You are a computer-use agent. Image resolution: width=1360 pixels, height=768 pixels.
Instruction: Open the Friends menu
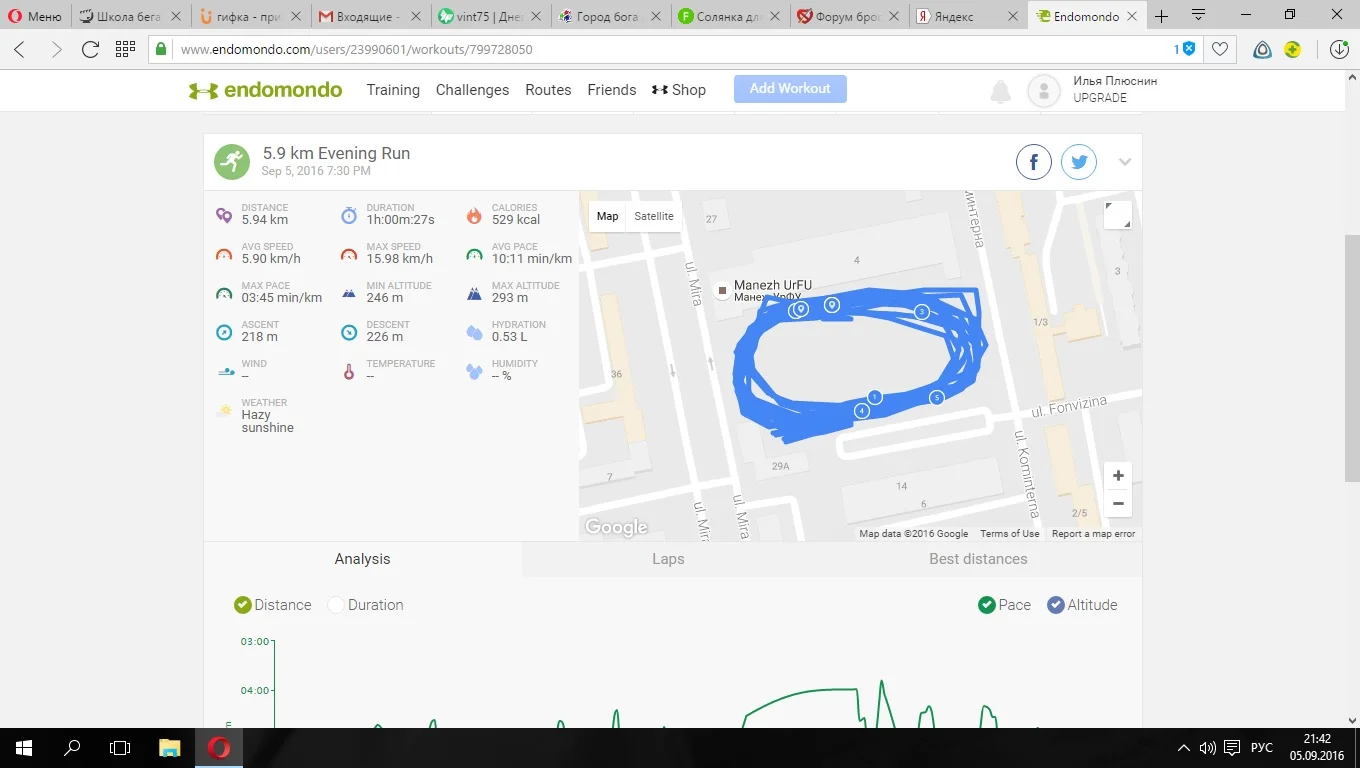(612, 90)
